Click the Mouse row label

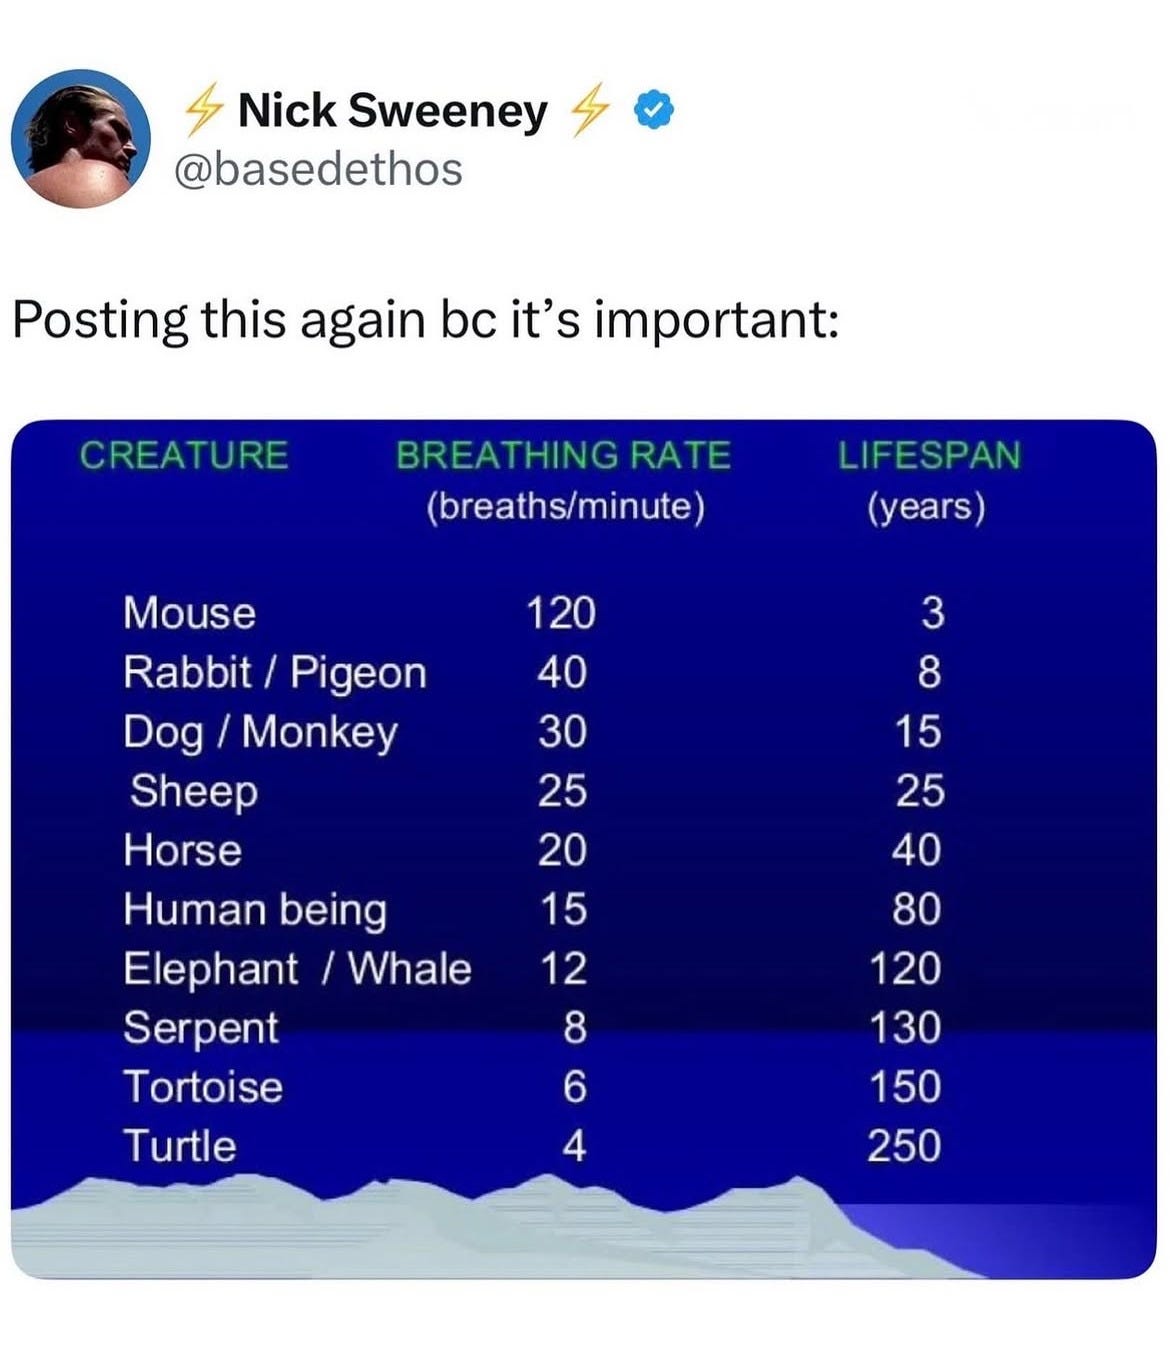[x=189, y=613]
